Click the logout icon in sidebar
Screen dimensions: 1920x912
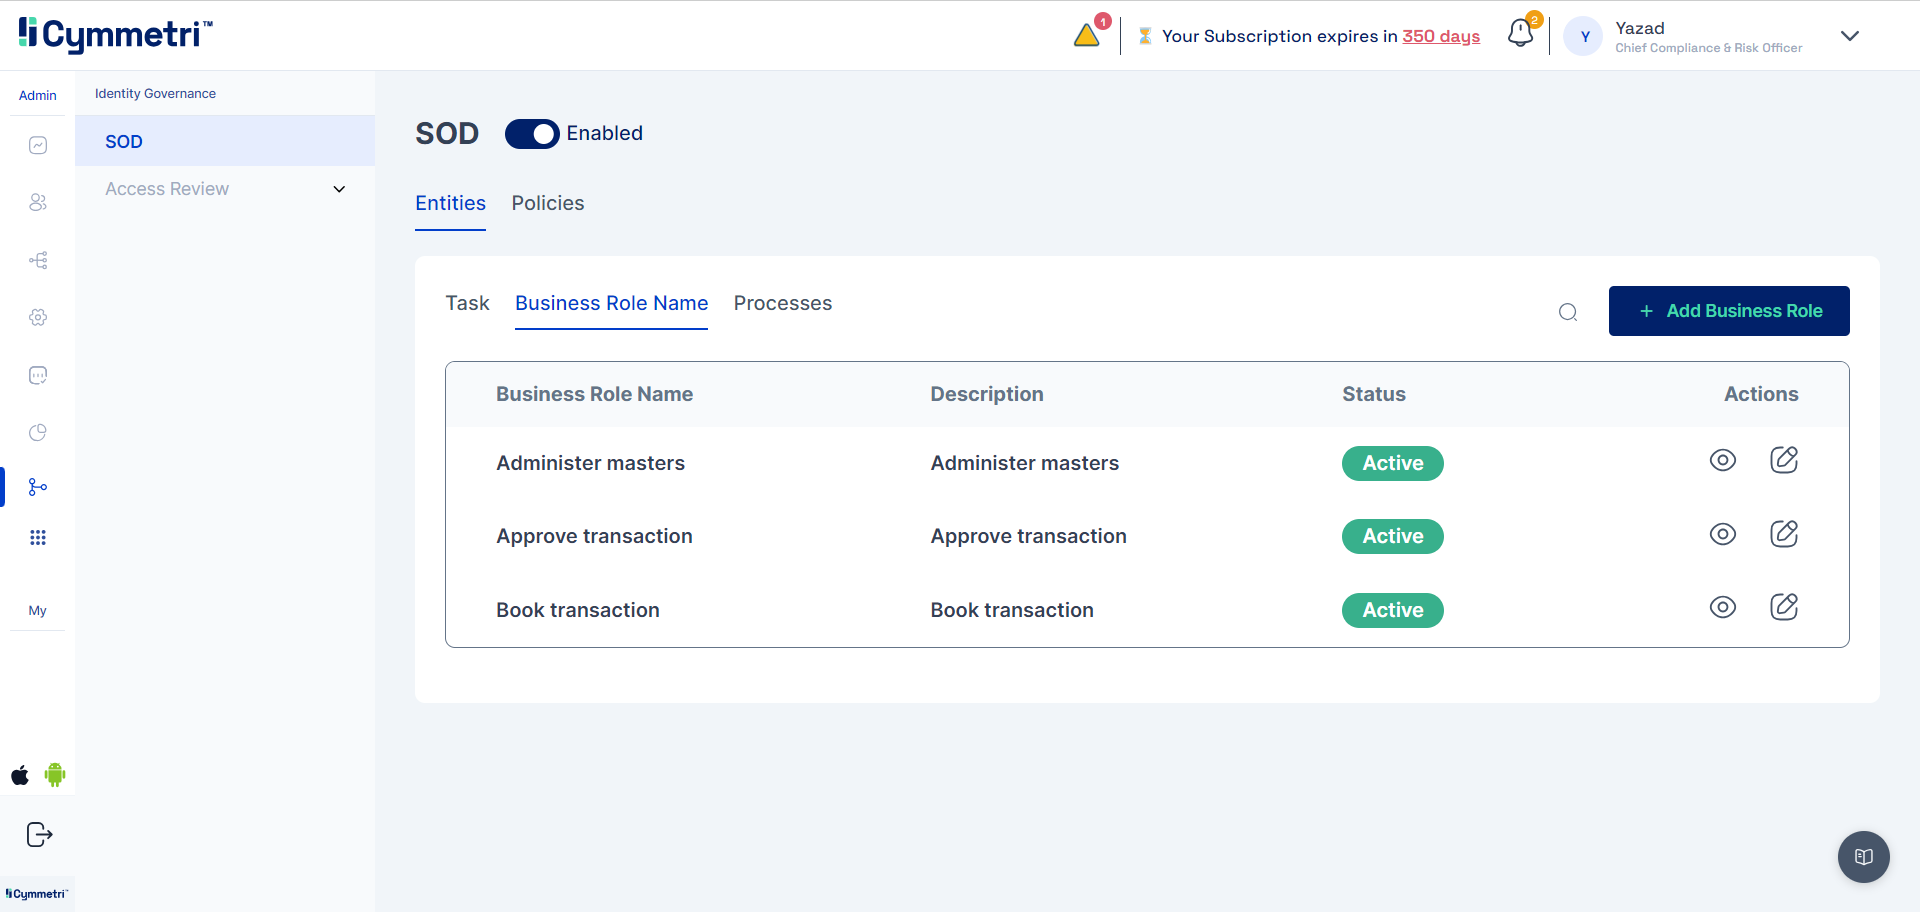(x=39, y=834)
